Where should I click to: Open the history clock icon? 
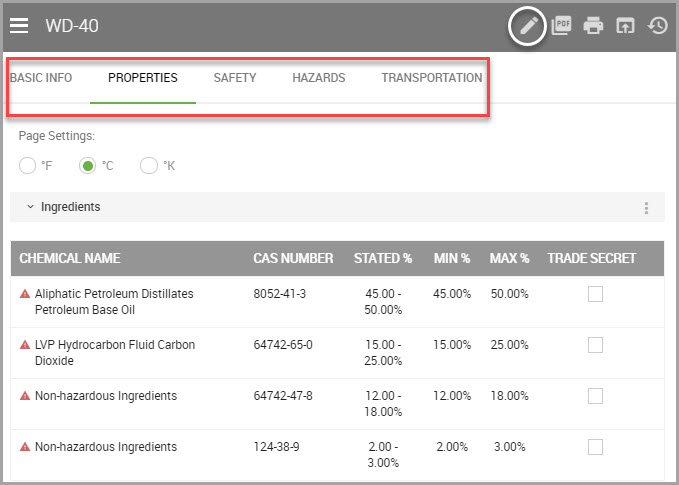[x=657, y=26]
